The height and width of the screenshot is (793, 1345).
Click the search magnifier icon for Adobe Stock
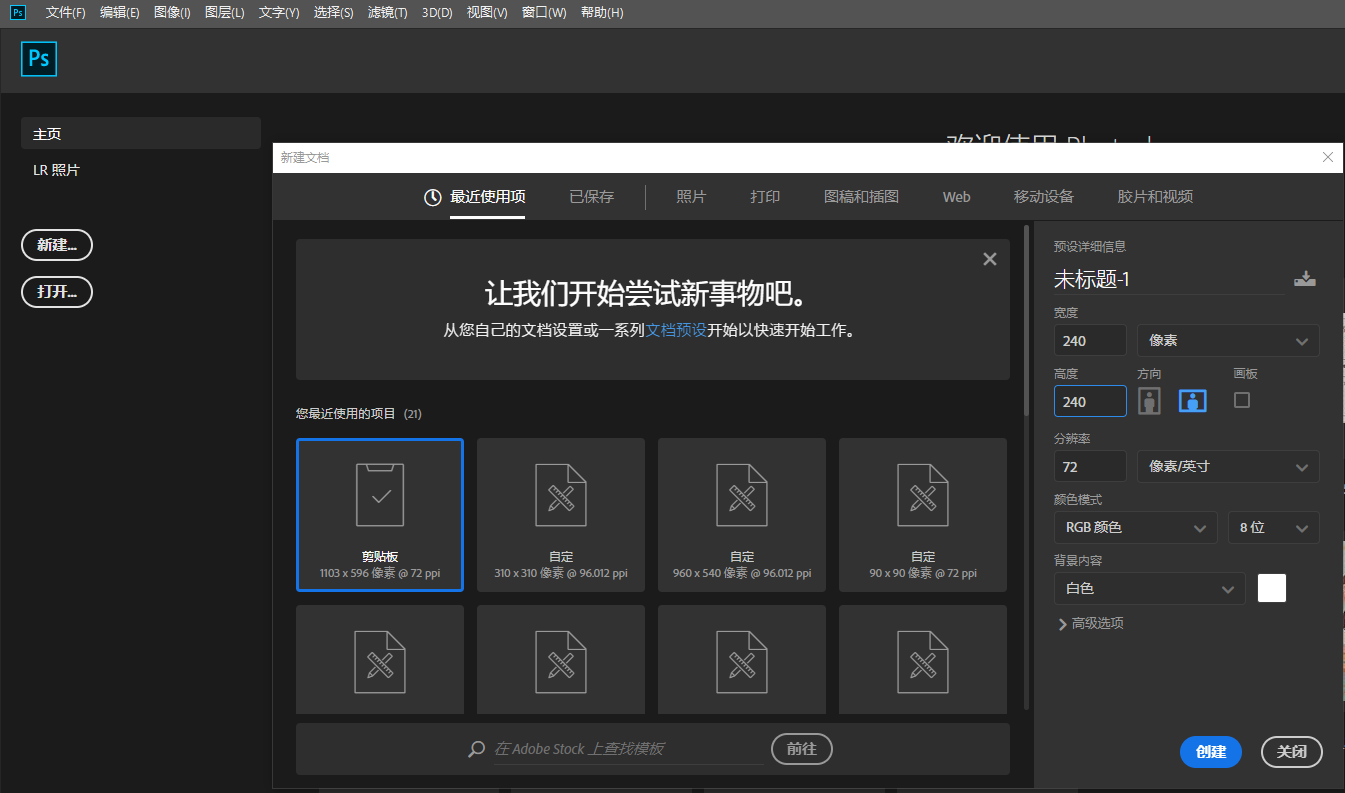tap(477, 749)
